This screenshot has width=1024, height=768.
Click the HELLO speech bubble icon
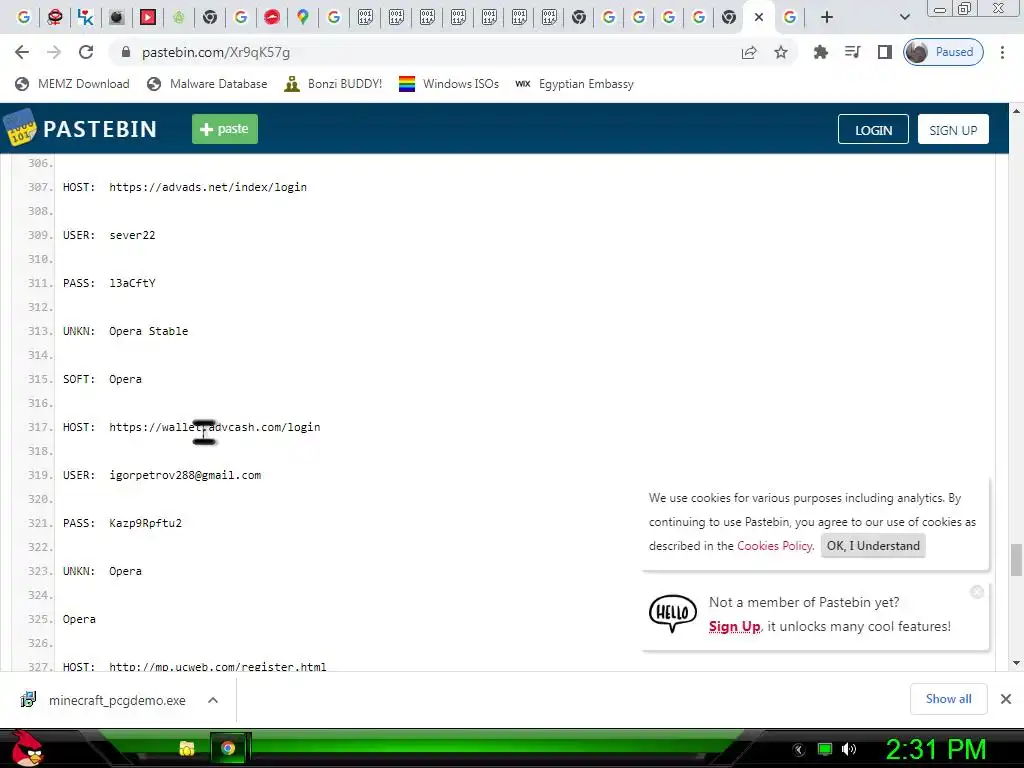point(673,613)
